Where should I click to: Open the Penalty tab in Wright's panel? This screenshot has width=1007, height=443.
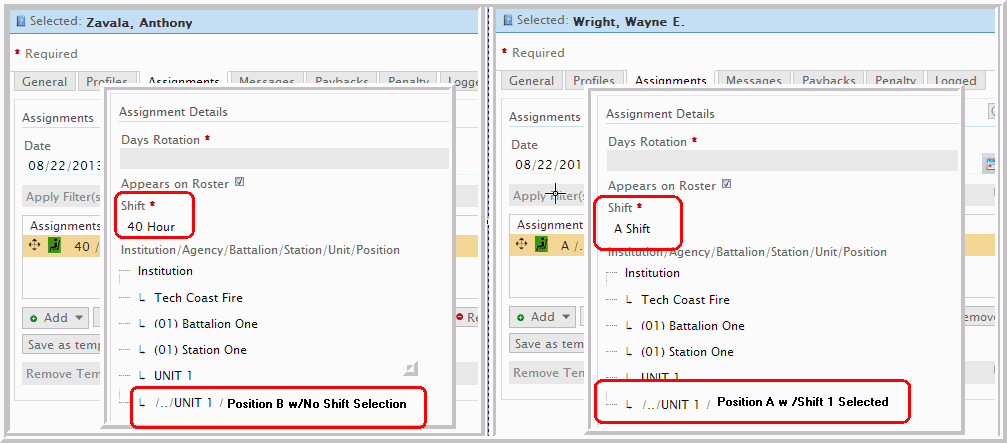click(x=894, y=81)
